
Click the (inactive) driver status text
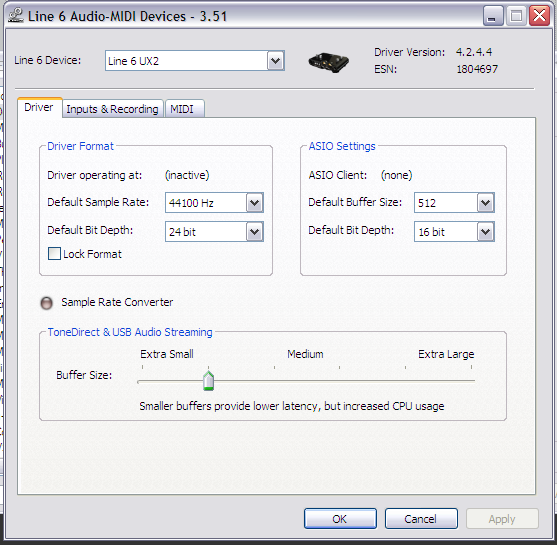click(187, 175)
